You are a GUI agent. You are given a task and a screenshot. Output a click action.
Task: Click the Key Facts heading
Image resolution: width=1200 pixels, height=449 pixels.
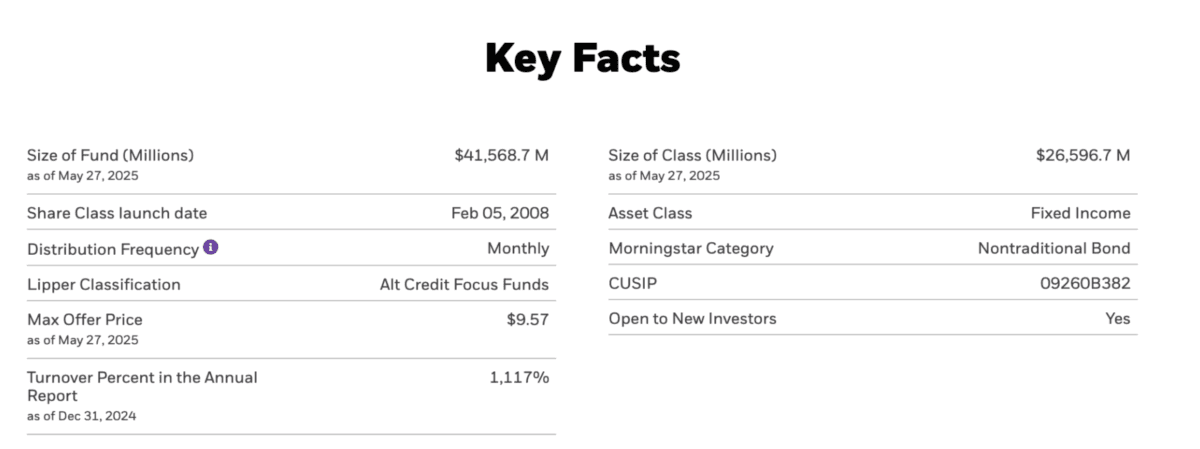pyautogui.click(x=583, y=59)
